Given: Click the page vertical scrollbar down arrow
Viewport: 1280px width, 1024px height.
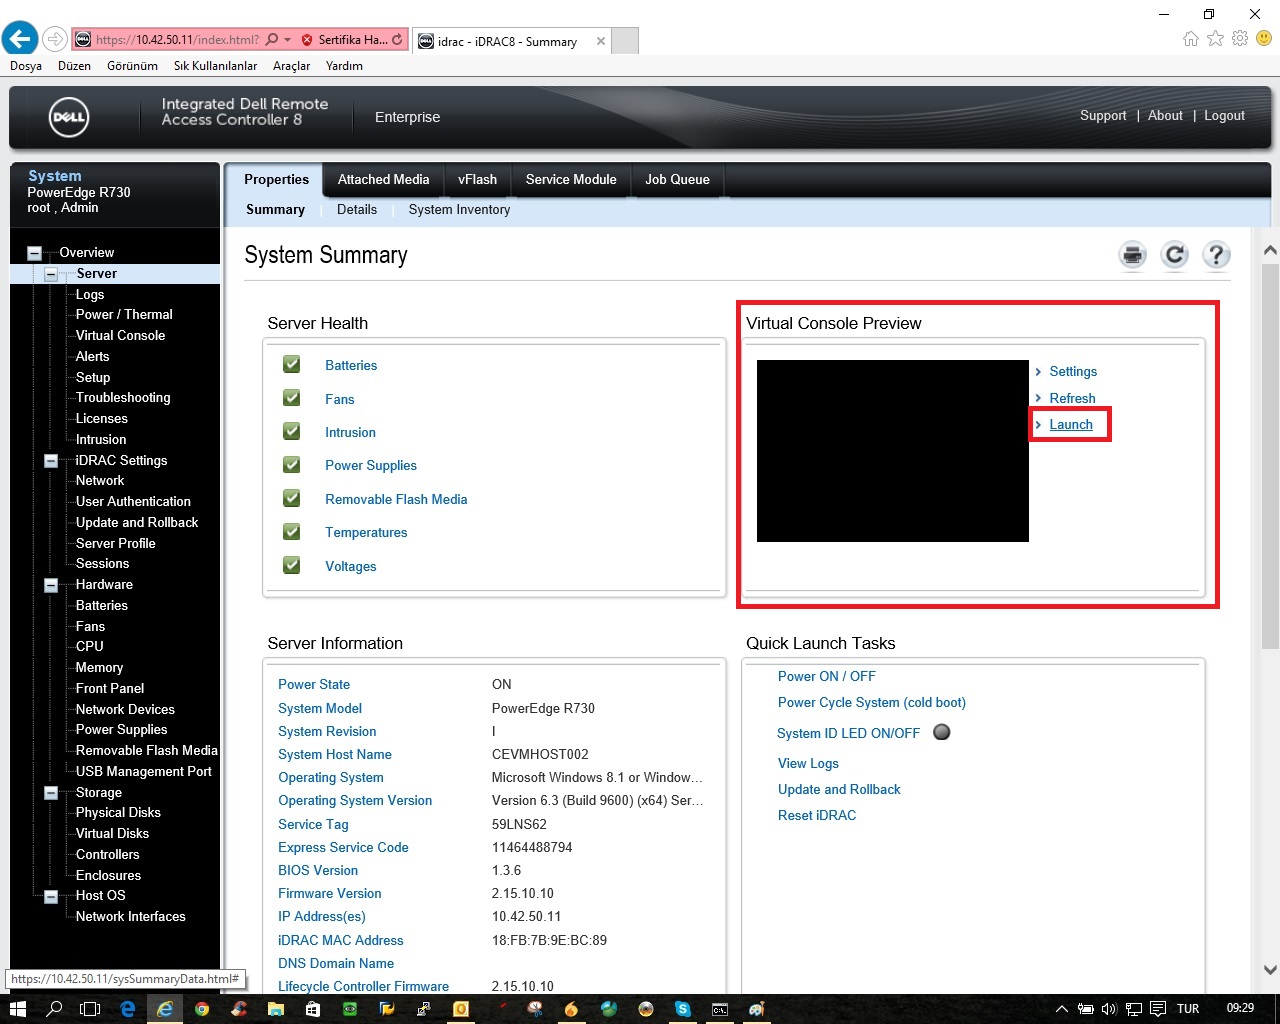Looking at the screenshot, I should coord(1270,969).
